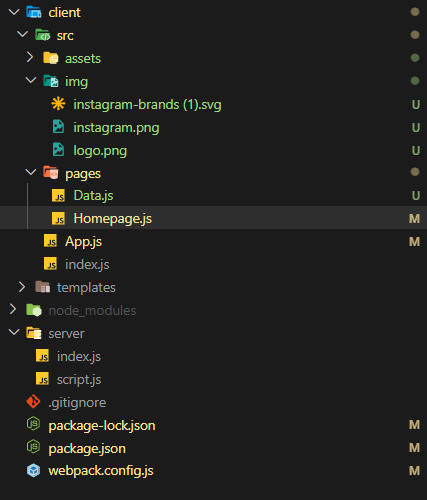This screenshot has height=500, width=427.
Task: Click the Node icon beside package-lock.json
Action: (33, 424)
